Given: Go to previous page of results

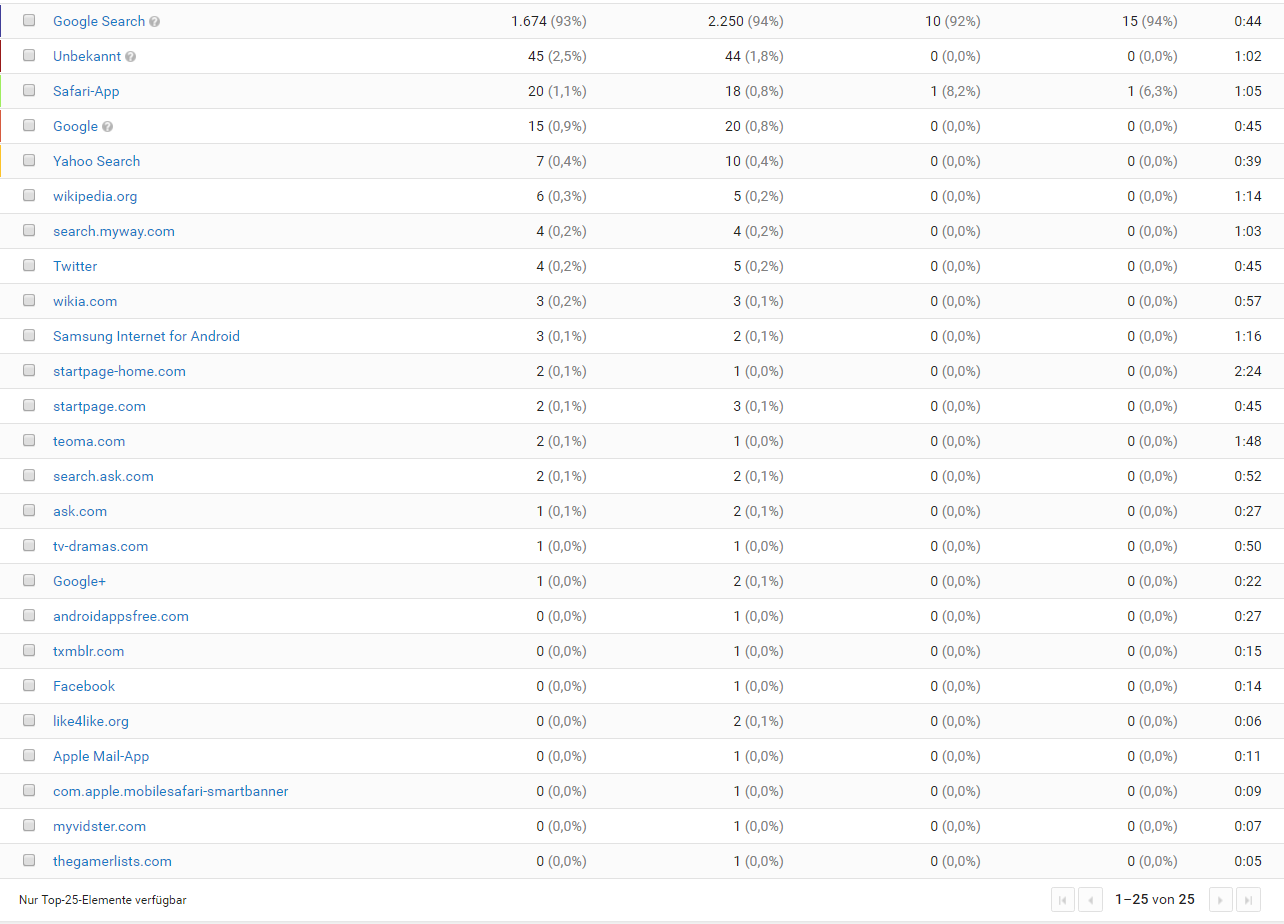Looking at the screenshot, I should coord(1090,900).
